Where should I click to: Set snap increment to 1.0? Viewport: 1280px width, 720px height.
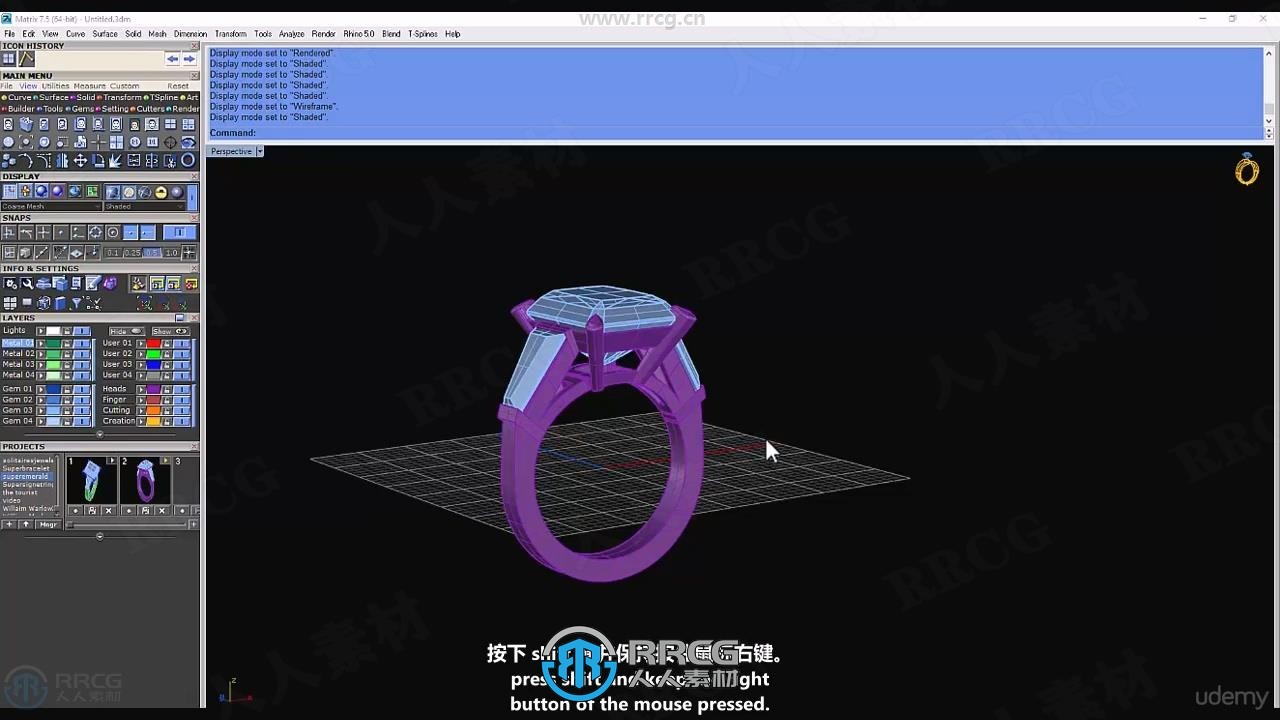172,253
